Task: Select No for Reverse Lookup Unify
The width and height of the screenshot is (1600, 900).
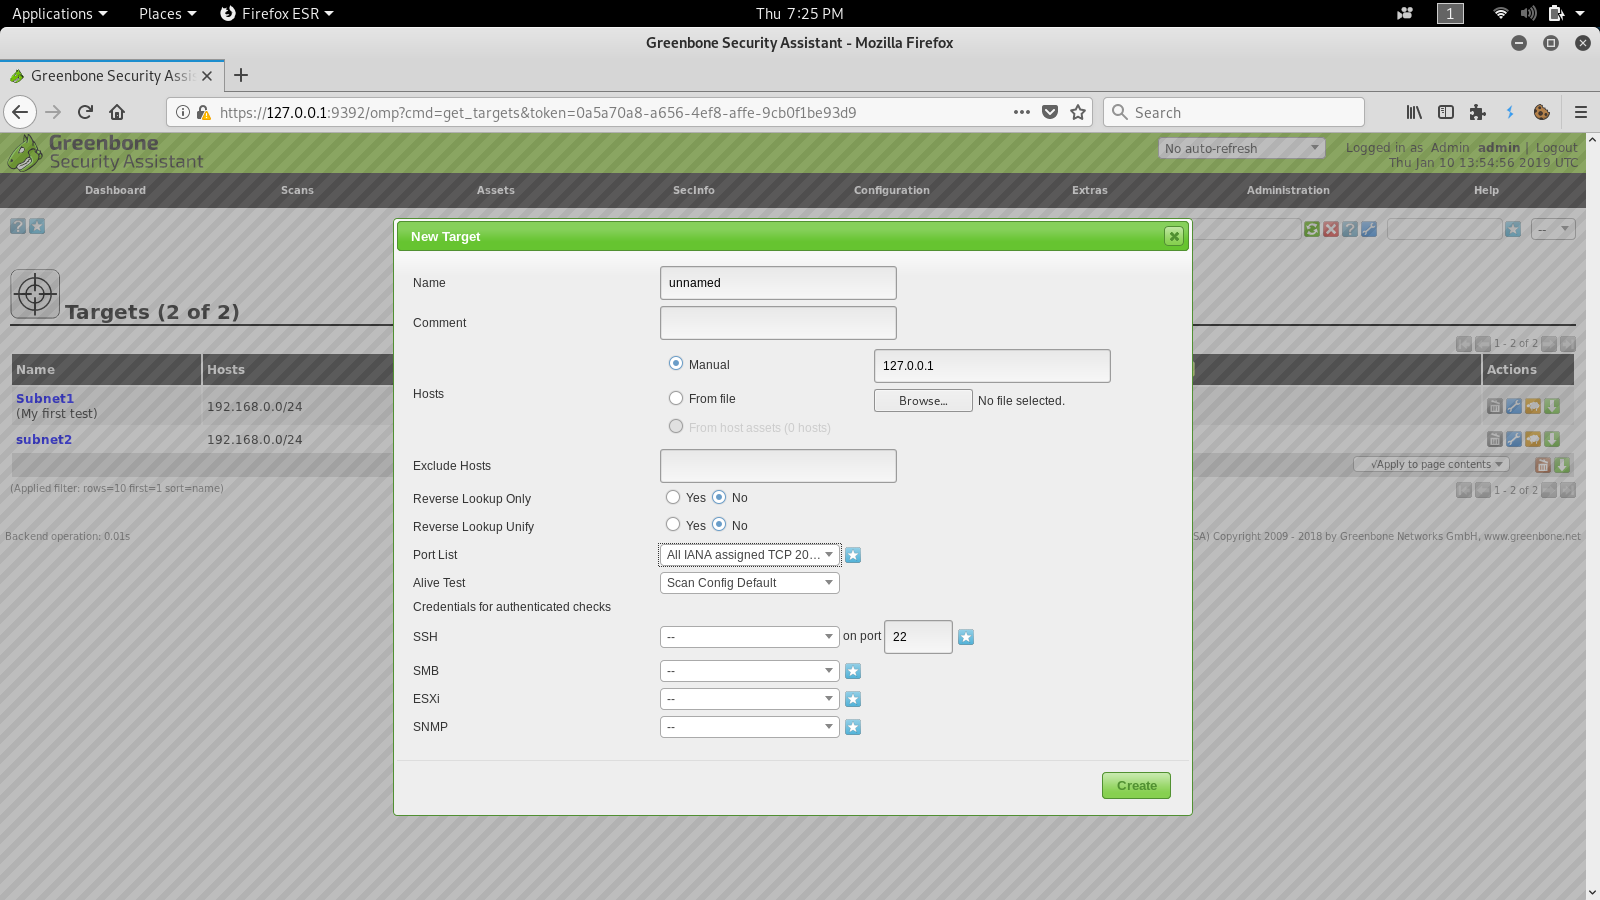Action: (719, 525)
